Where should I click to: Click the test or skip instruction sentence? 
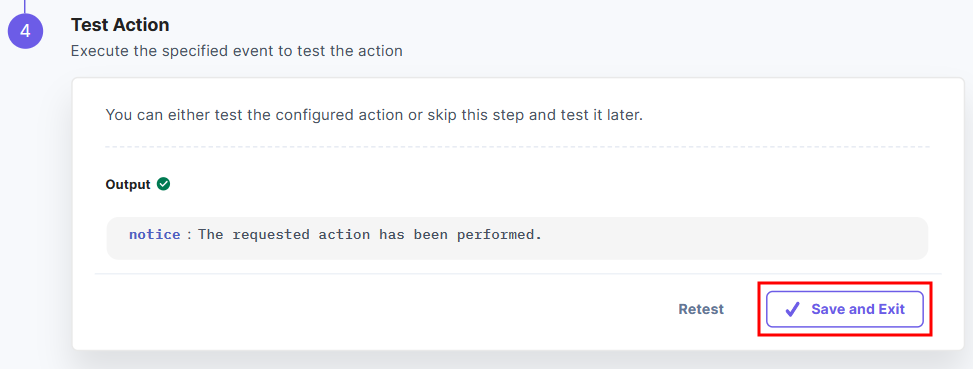(374, 115)
